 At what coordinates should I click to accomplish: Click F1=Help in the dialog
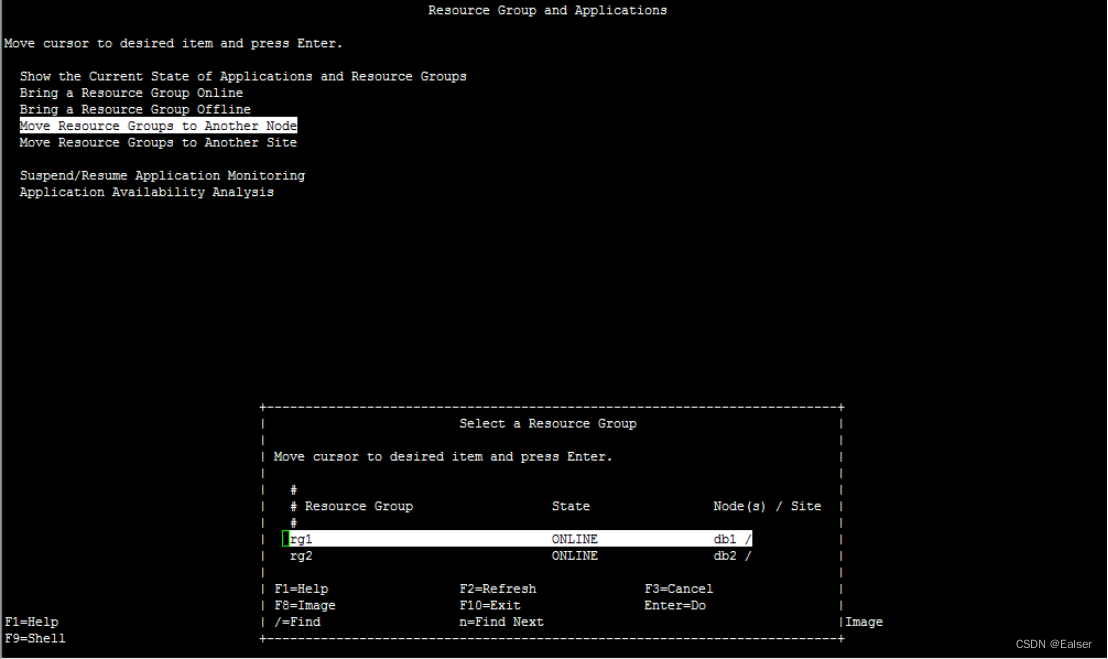(x=301, y=589)
